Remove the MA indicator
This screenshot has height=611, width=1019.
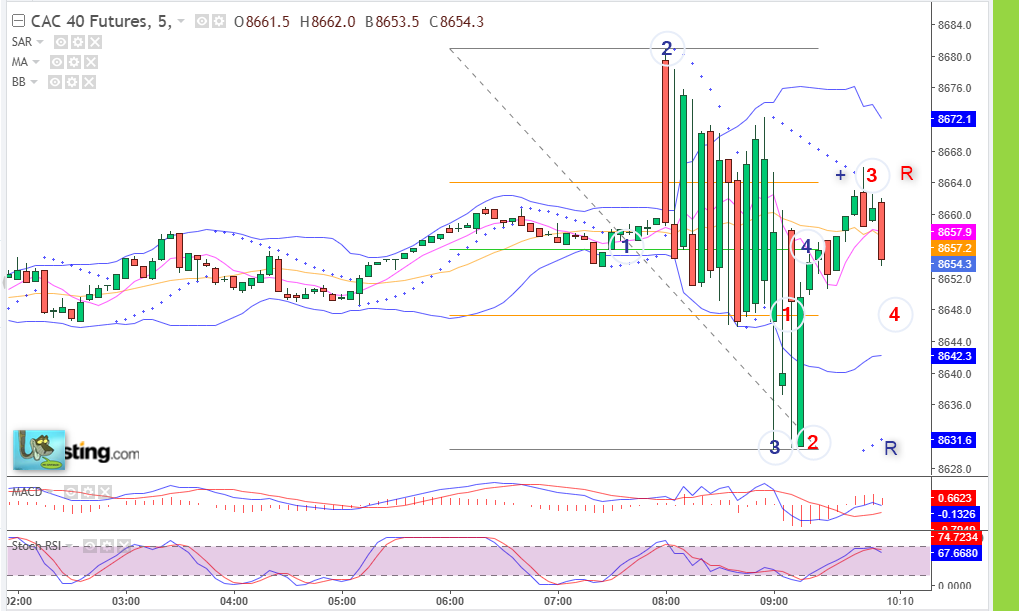[x=91, y=62]
